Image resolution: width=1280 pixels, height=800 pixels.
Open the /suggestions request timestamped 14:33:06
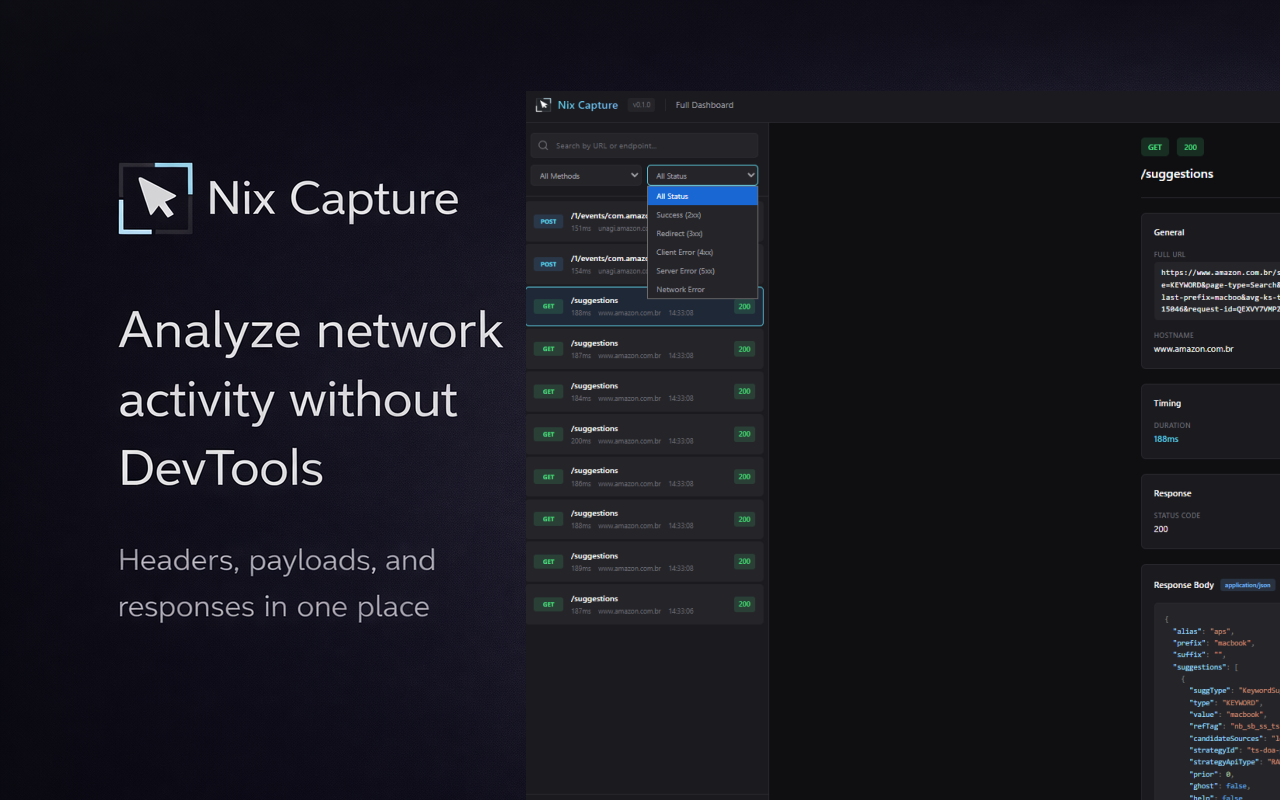(x=644, y=604)
